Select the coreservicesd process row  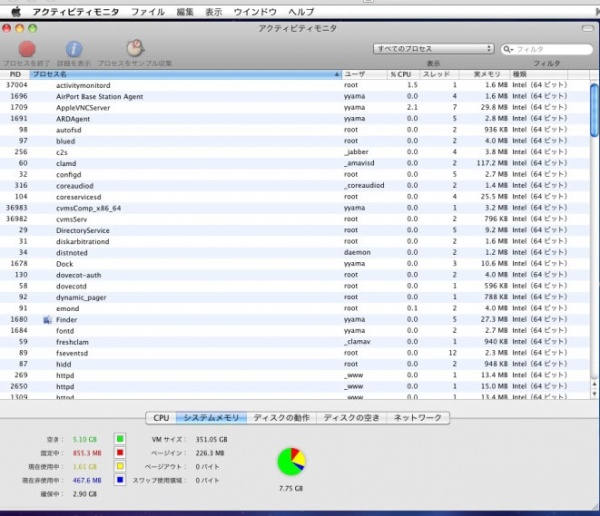[x=295, y=197]
